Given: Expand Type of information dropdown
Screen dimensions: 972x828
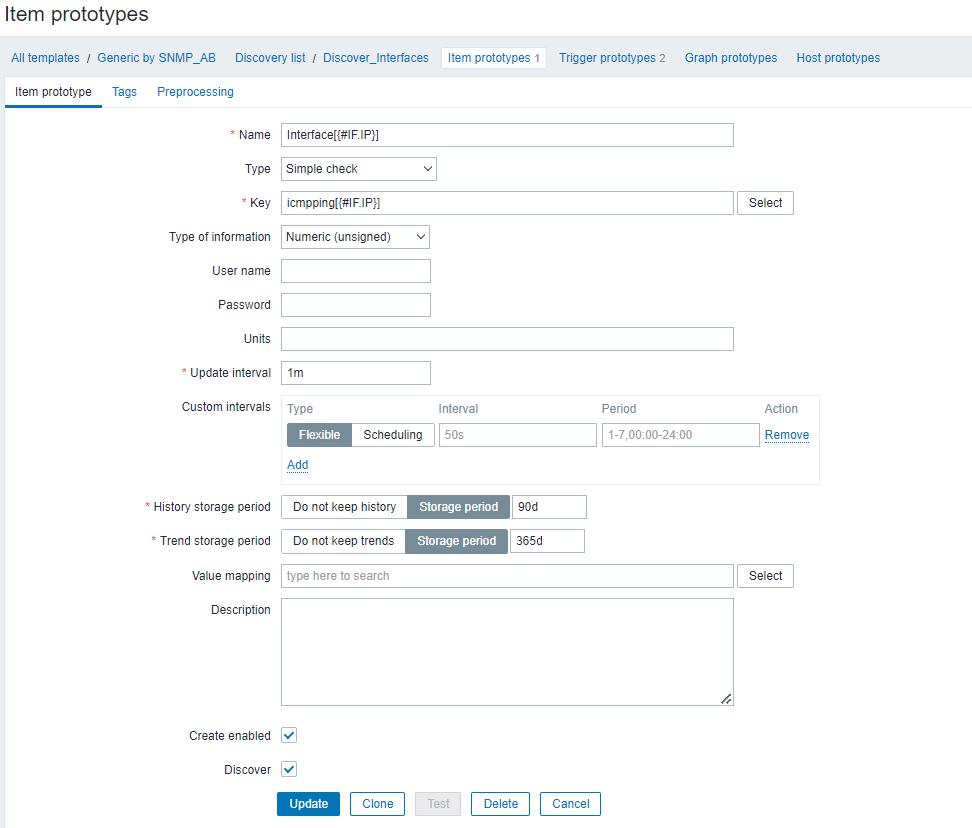Looking at the screenshot, I should pos(355,237).
